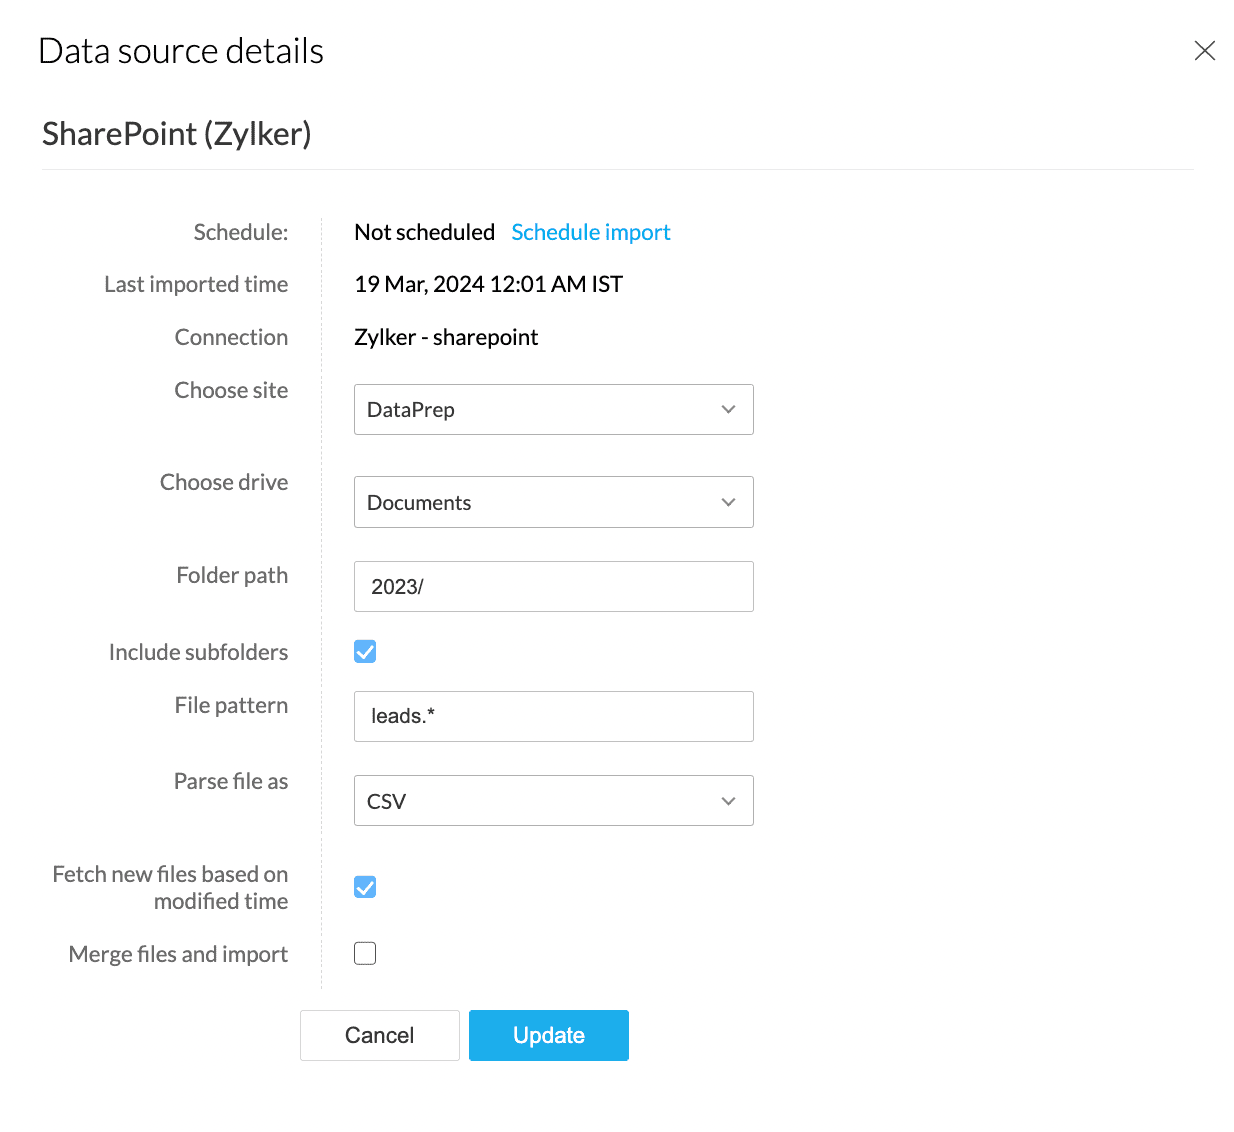The width and height of the screenshot is (1234, 1132).
Task: Click the chevron arrow in the Documents field
Action: click(728, 502)
